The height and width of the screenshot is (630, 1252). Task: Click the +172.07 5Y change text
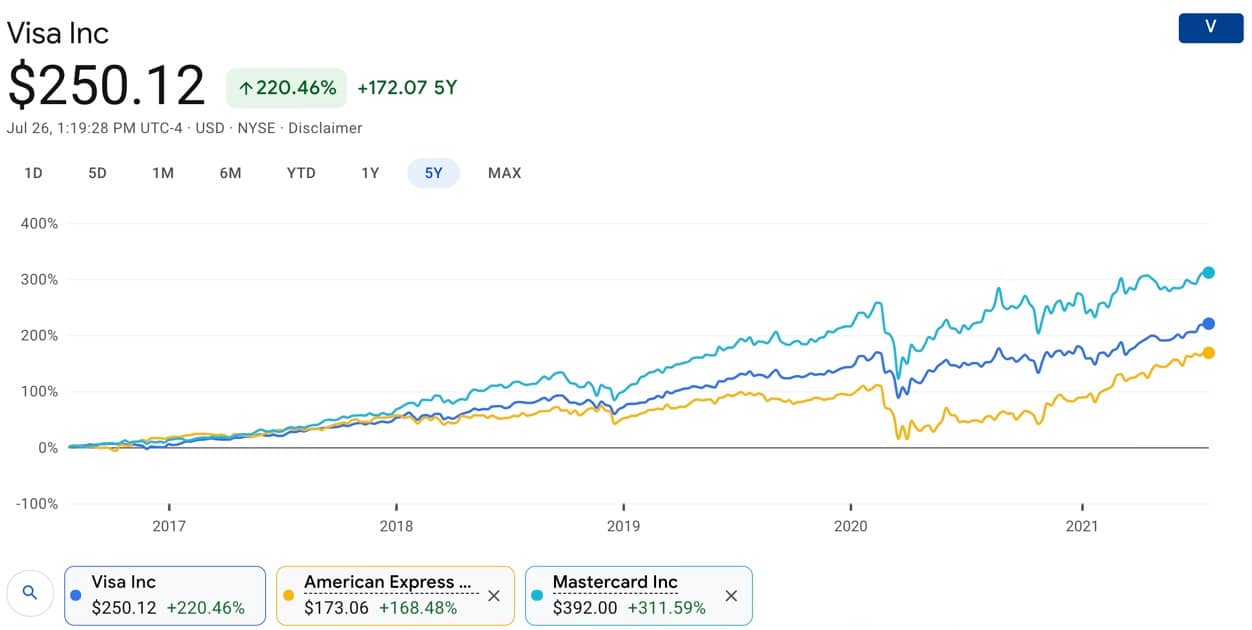(408, 88)
